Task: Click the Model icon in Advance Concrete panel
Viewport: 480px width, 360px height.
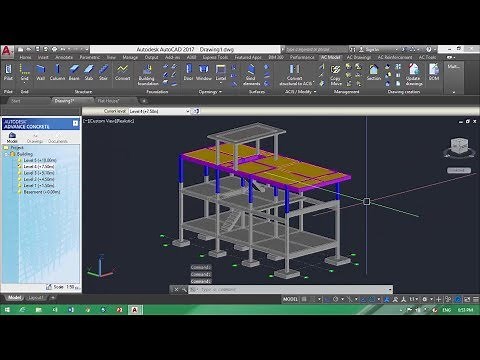Action: point(12,137)
